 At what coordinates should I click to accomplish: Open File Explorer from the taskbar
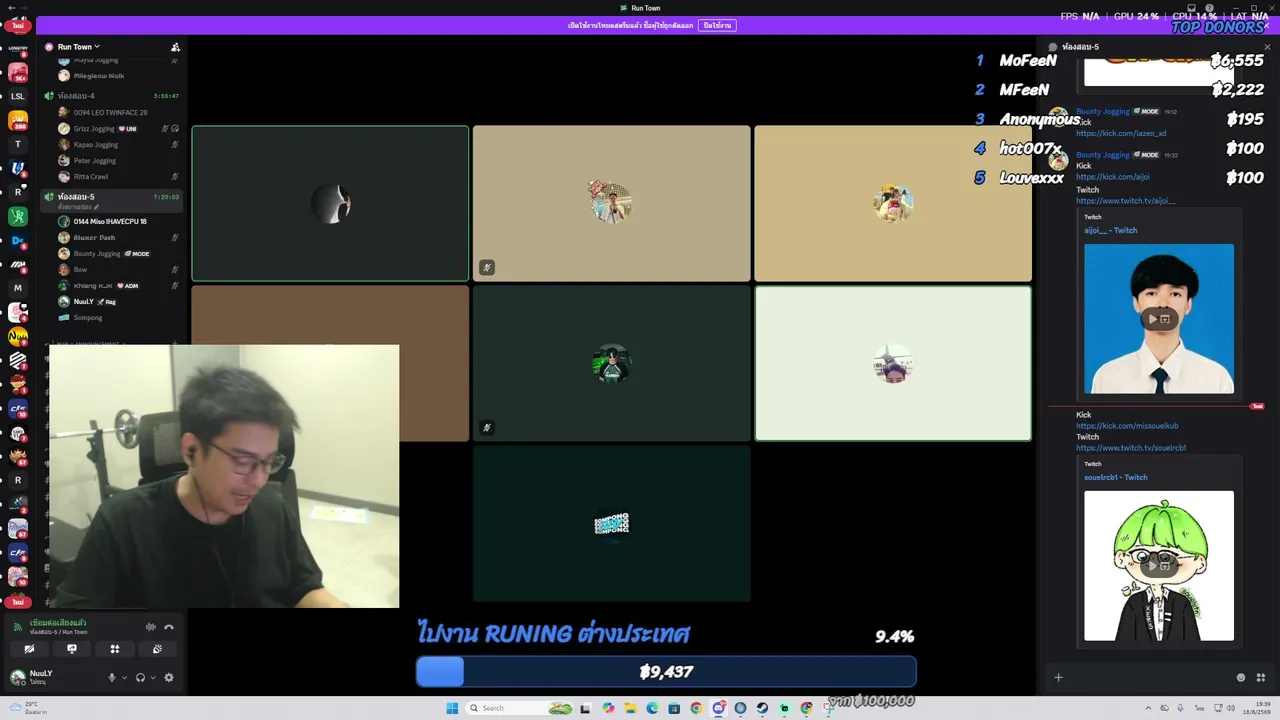click(x=630, y=708)
